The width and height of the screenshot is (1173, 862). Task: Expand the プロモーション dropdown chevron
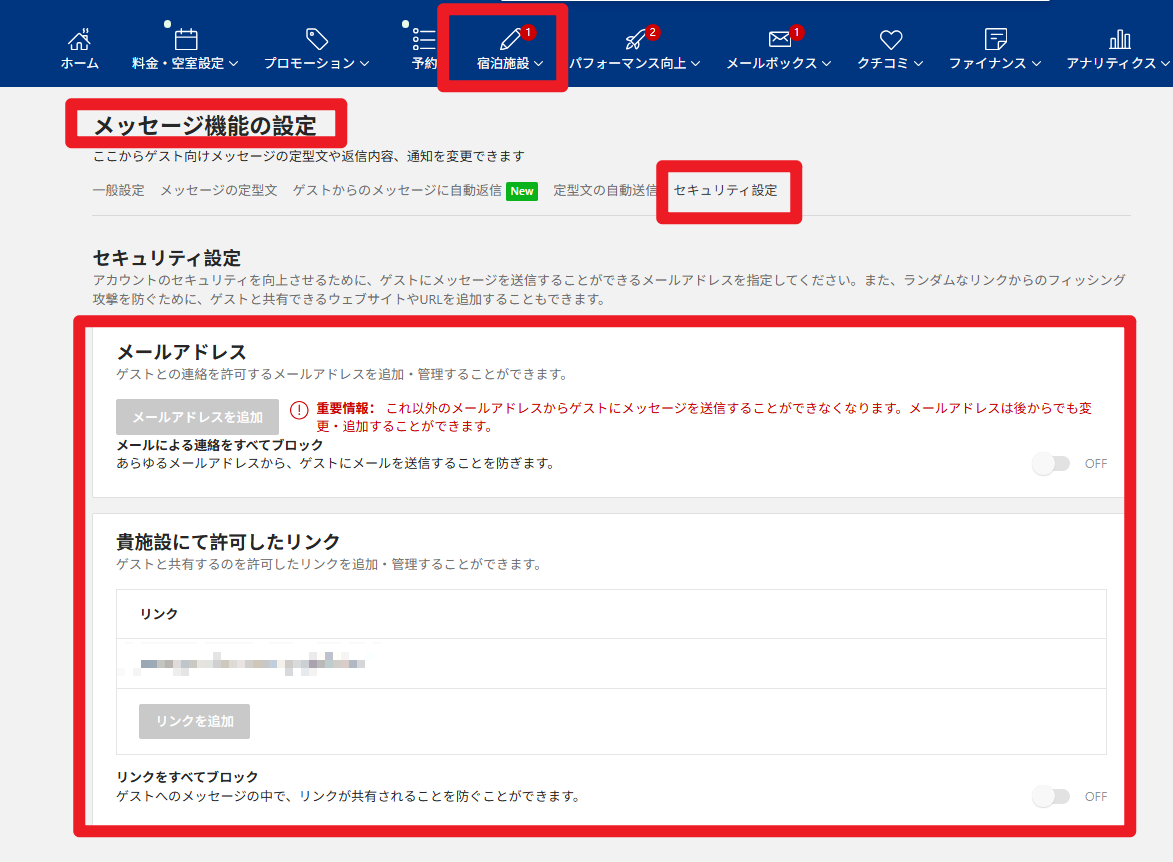click(364, 64)
